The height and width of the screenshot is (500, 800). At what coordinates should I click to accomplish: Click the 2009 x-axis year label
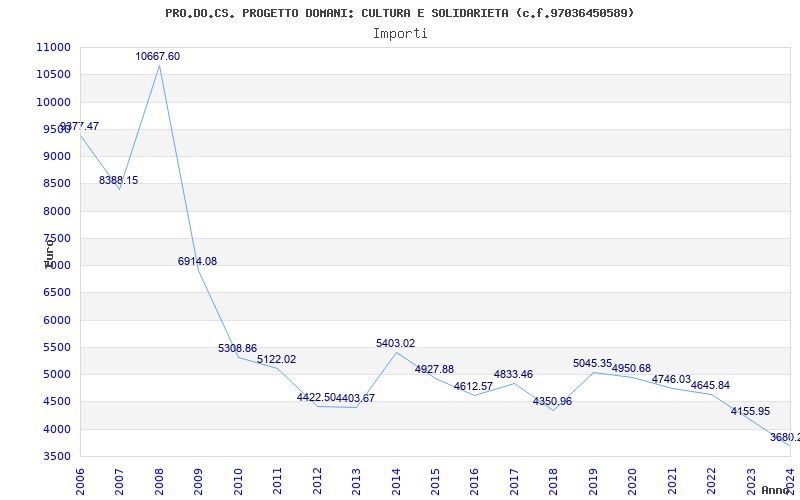[x=198, y=481]
